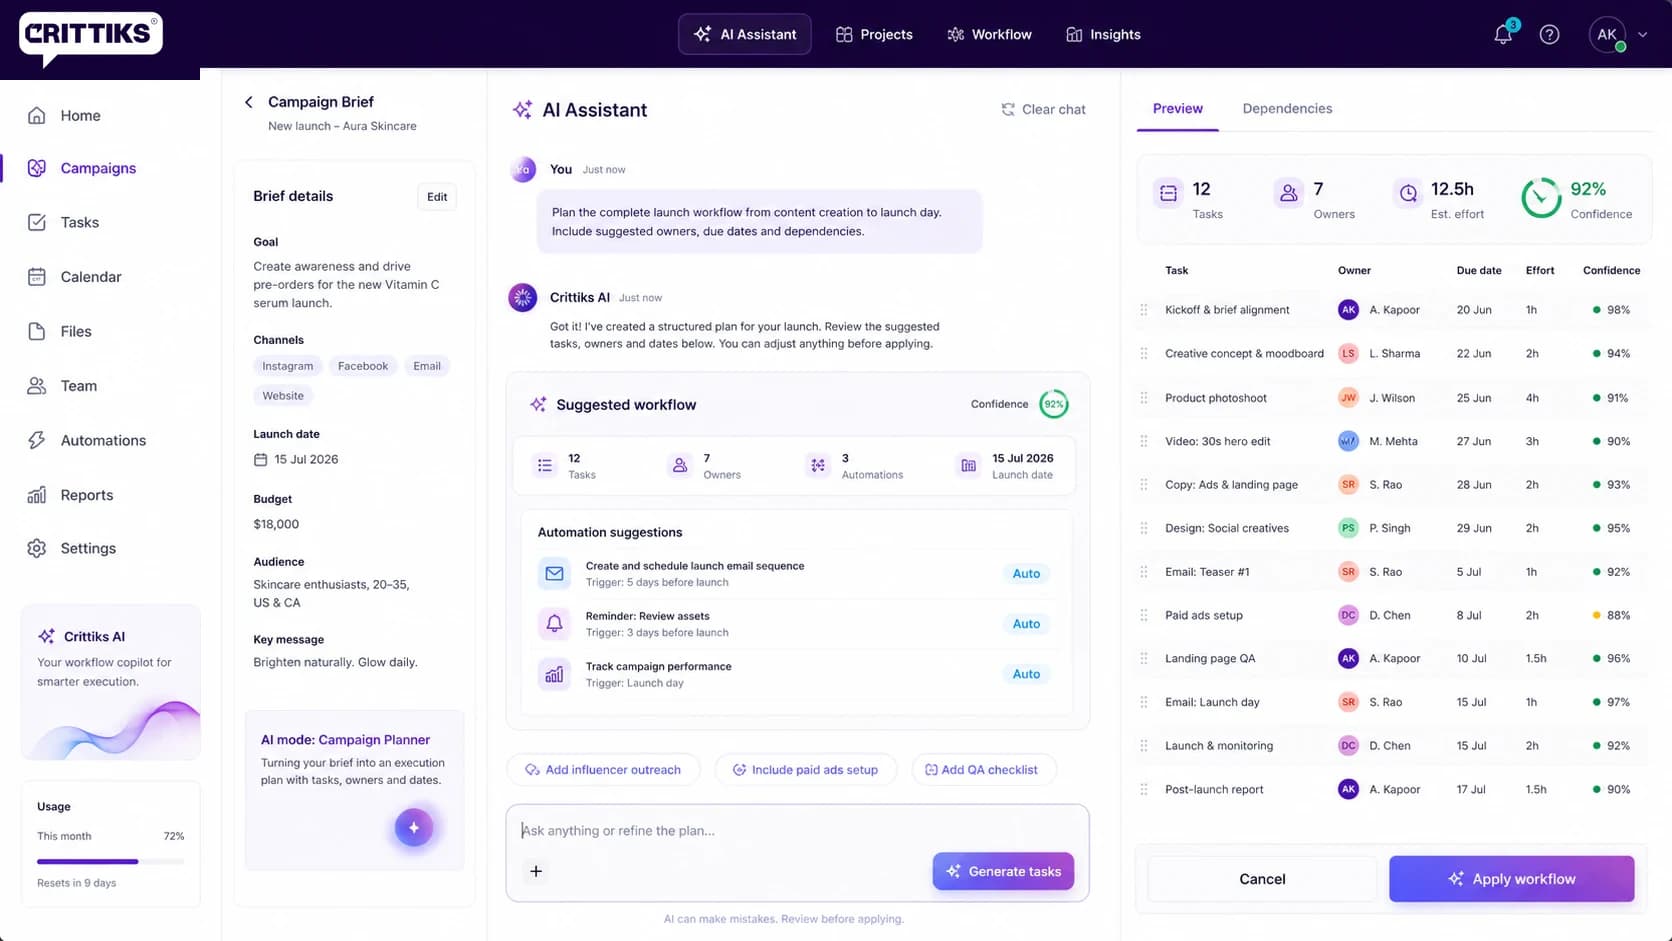Click the Crittiks logo
The height and width of the screenshot is (941, 1672).
pos(90,38)
